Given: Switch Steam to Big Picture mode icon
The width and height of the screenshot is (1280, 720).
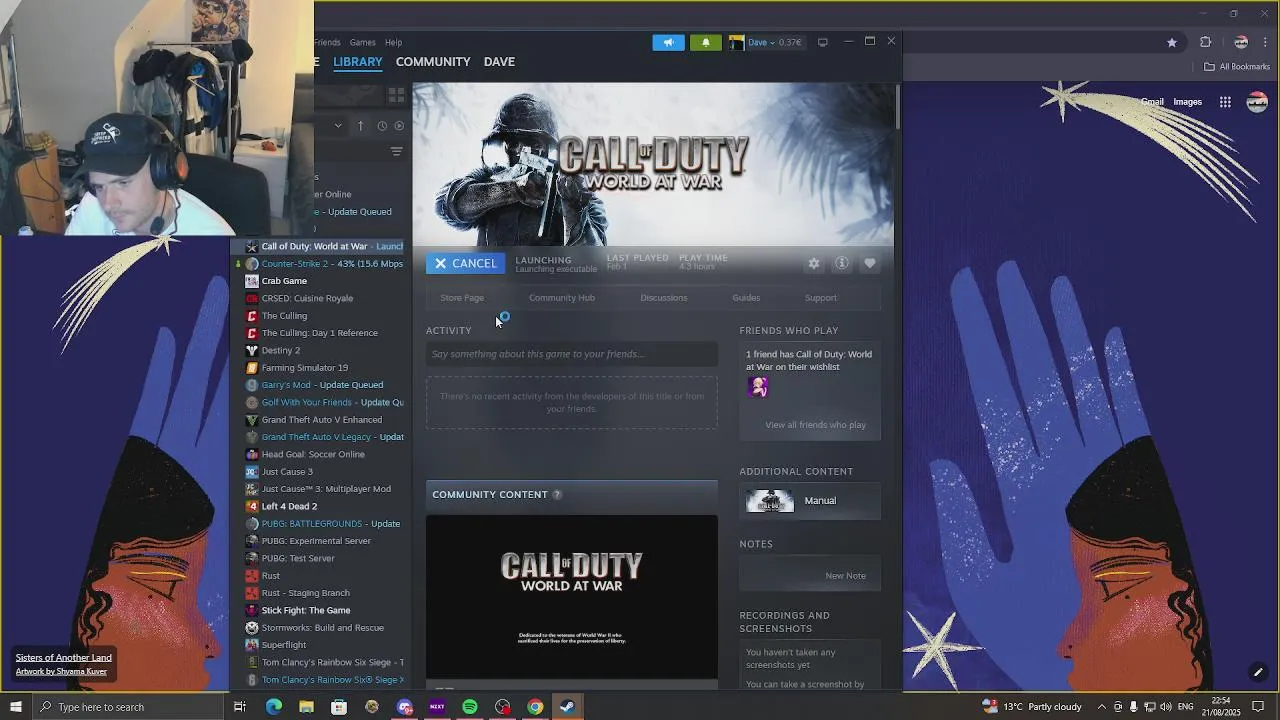Looking at the screenshot, I should (823, 42).
